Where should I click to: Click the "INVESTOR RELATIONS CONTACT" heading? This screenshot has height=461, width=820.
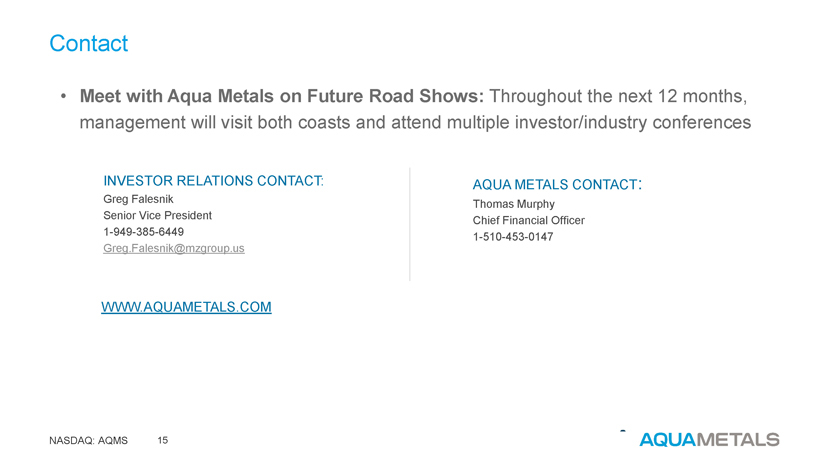pos(213,181)
